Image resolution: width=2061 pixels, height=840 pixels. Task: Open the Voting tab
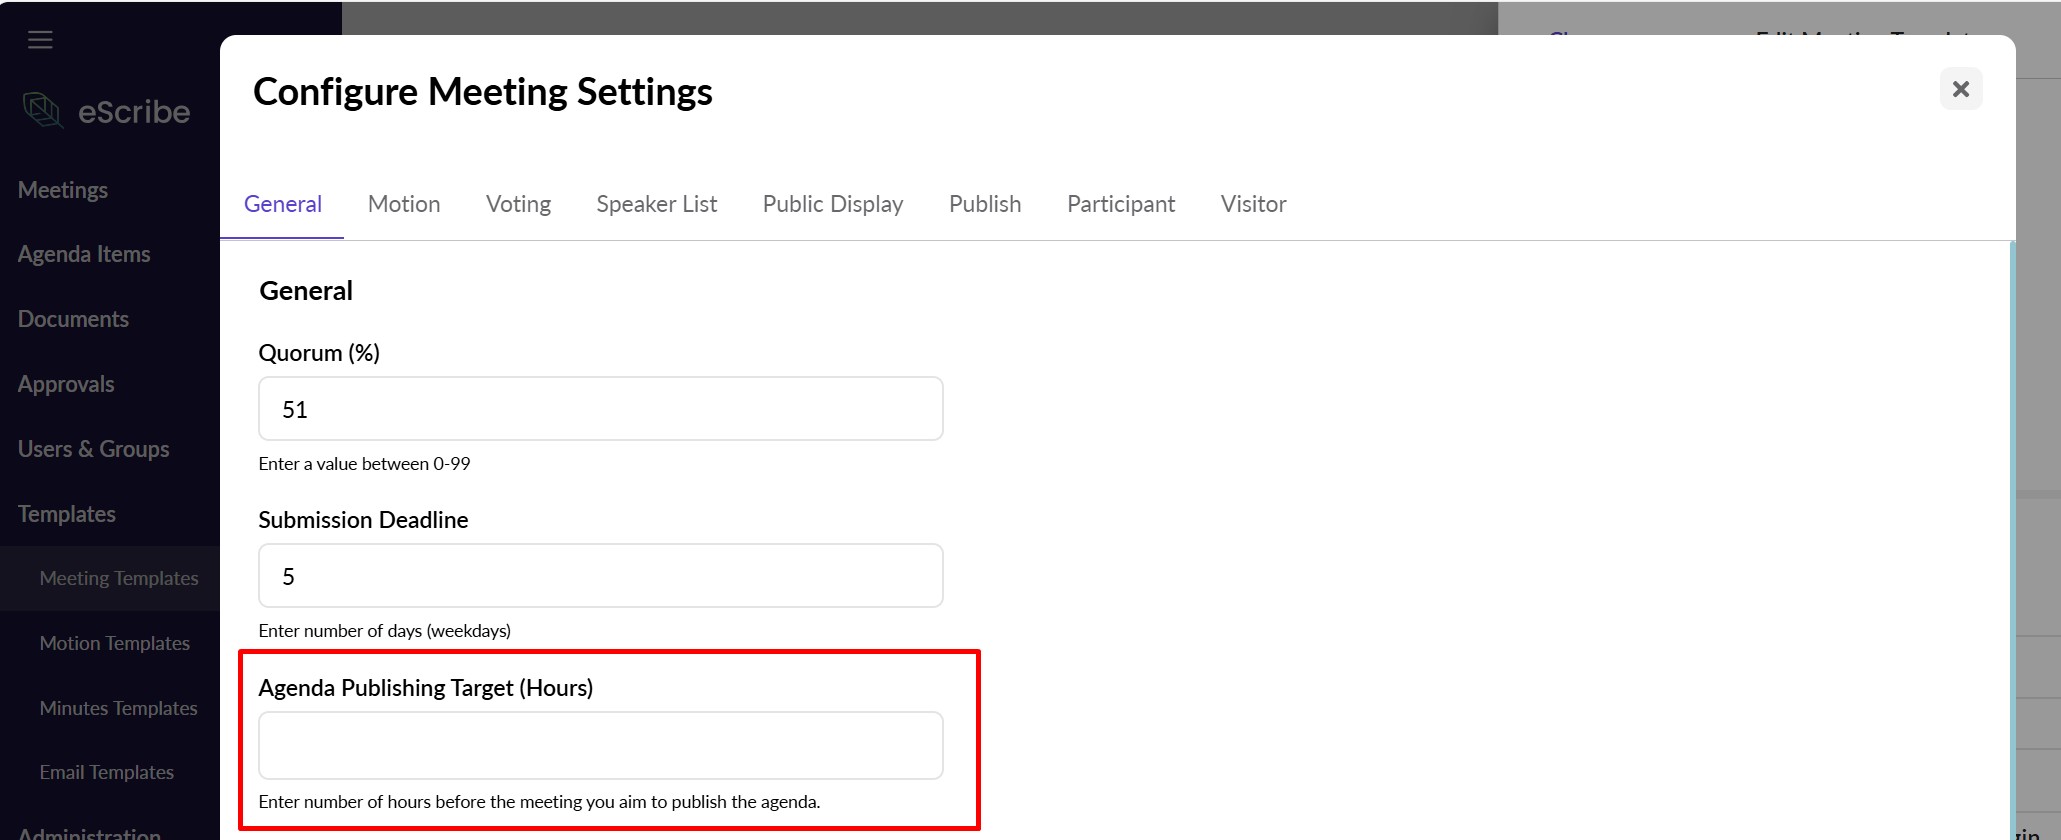pos(518,204)
